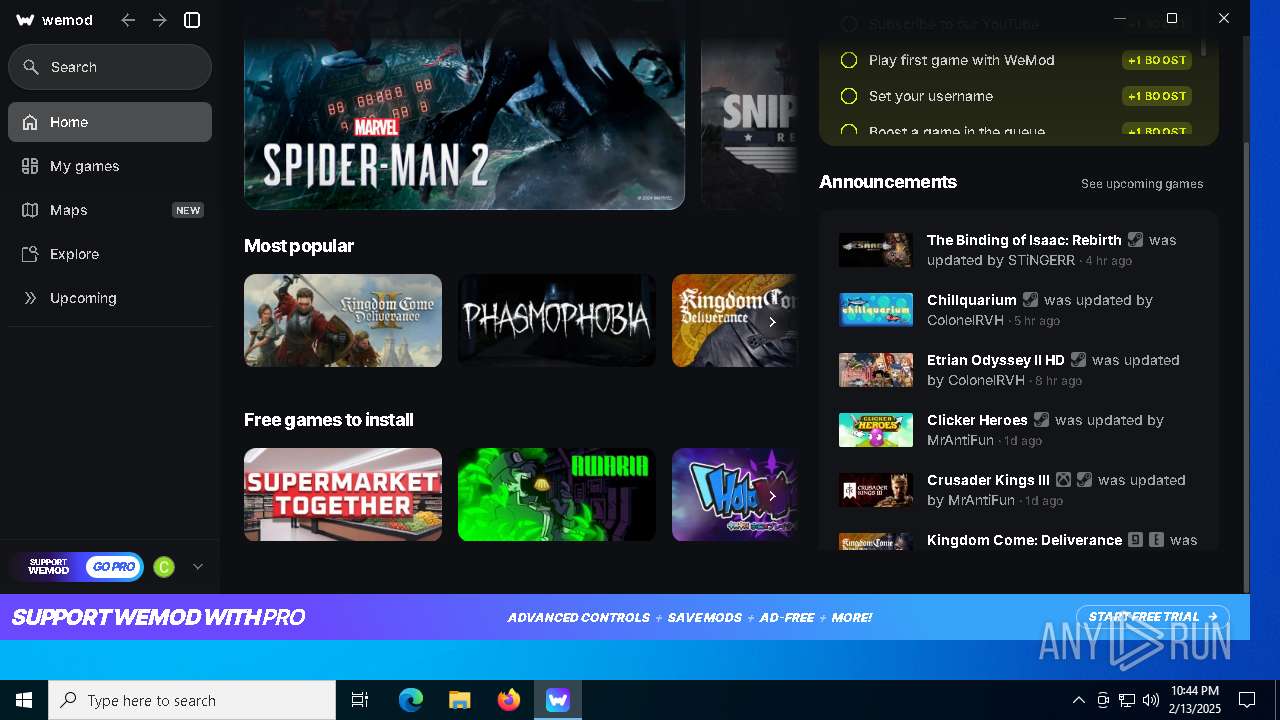Click the Clicker Heroes thumbnail
1280x720 pixels.
coord(876,430)
